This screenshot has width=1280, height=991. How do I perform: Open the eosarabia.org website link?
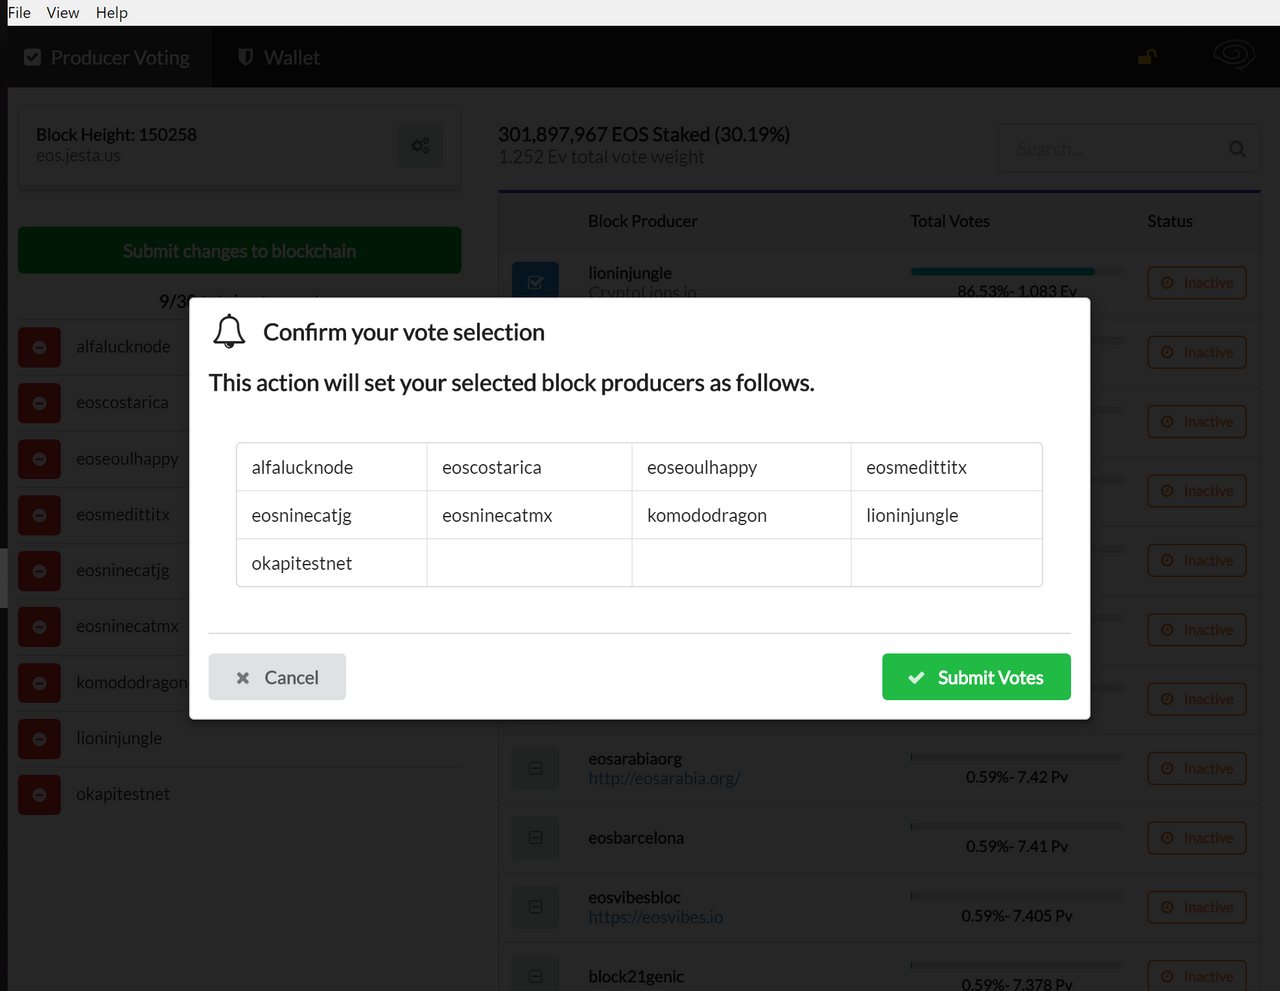coord(664,778)
